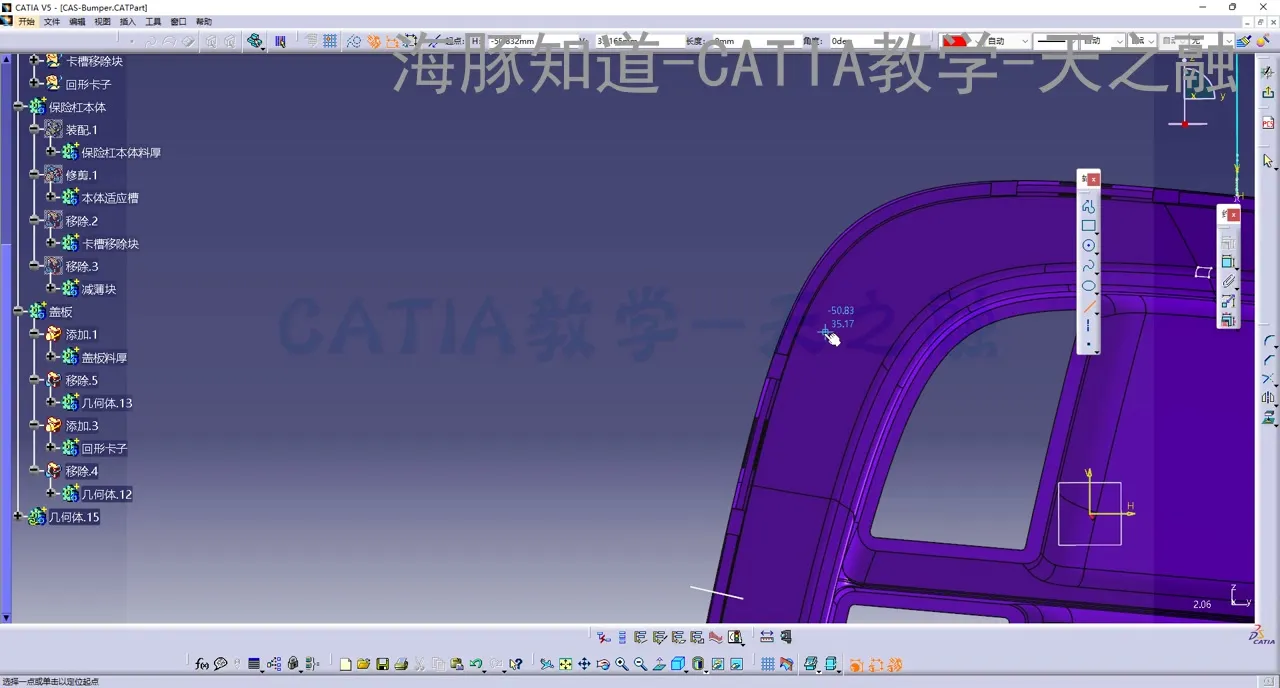Image resolution: width=1280 pixels, height=688 pixels.
Task: Pick the Spline curve tool
Action: tap(1088, 266)
